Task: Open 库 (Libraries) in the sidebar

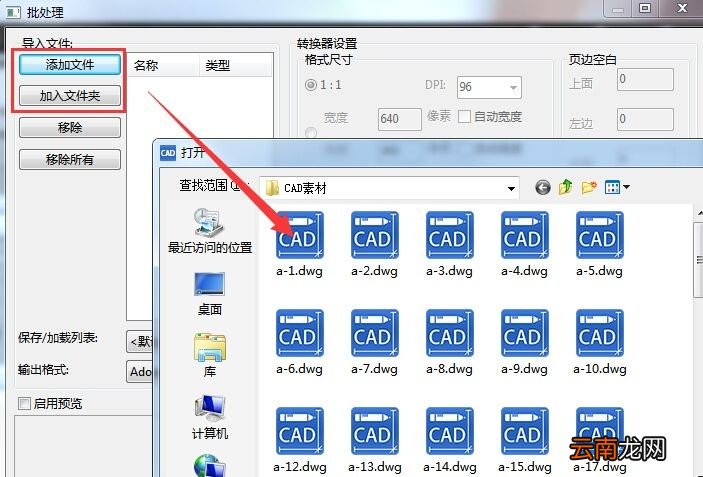Action: point(209,356)
